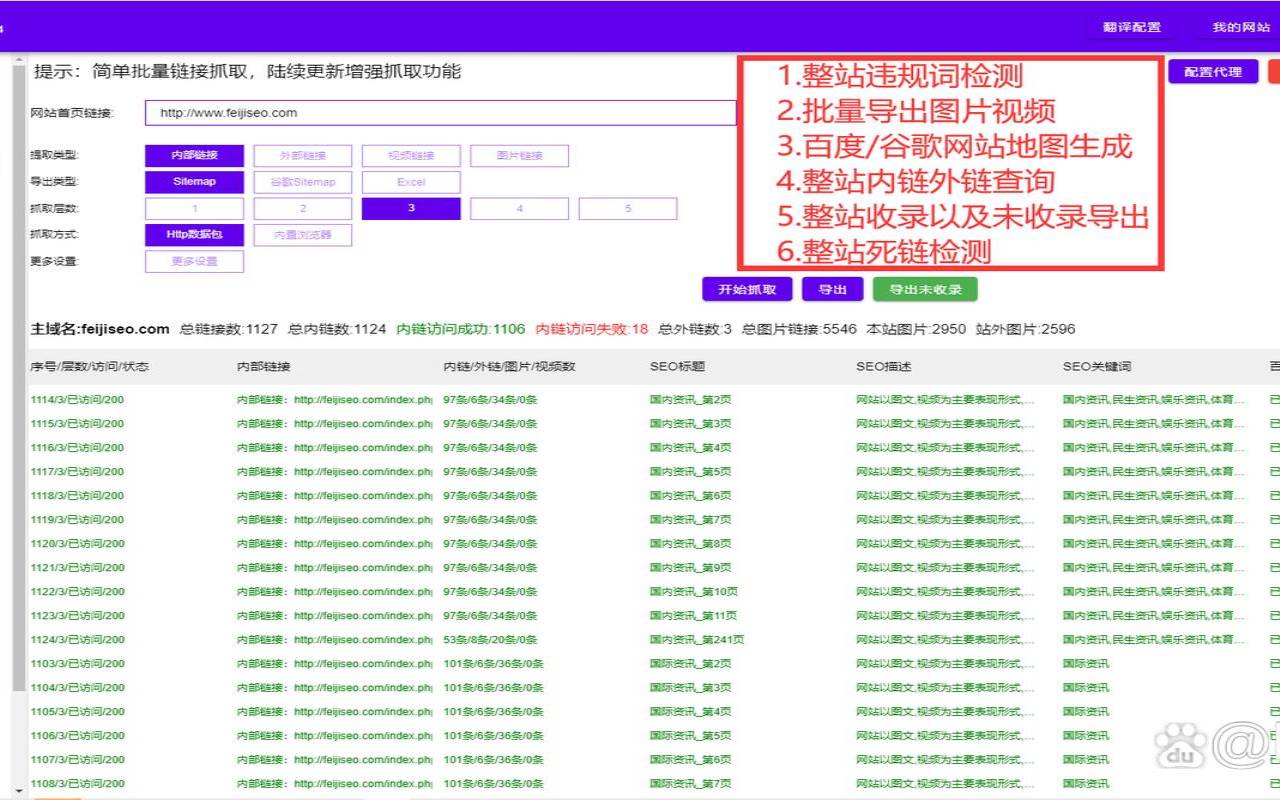Select the 图片链接 extraction type
This screenshot has height=800, width=1280.
click(519, 155)
